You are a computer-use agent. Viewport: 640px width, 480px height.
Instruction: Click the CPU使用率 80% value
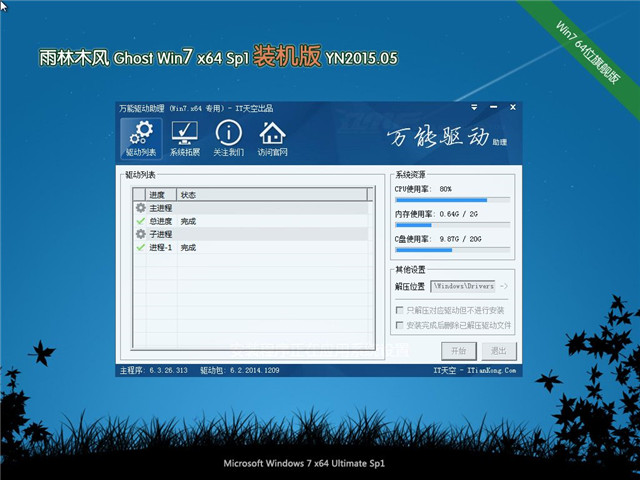coord(445,189)
